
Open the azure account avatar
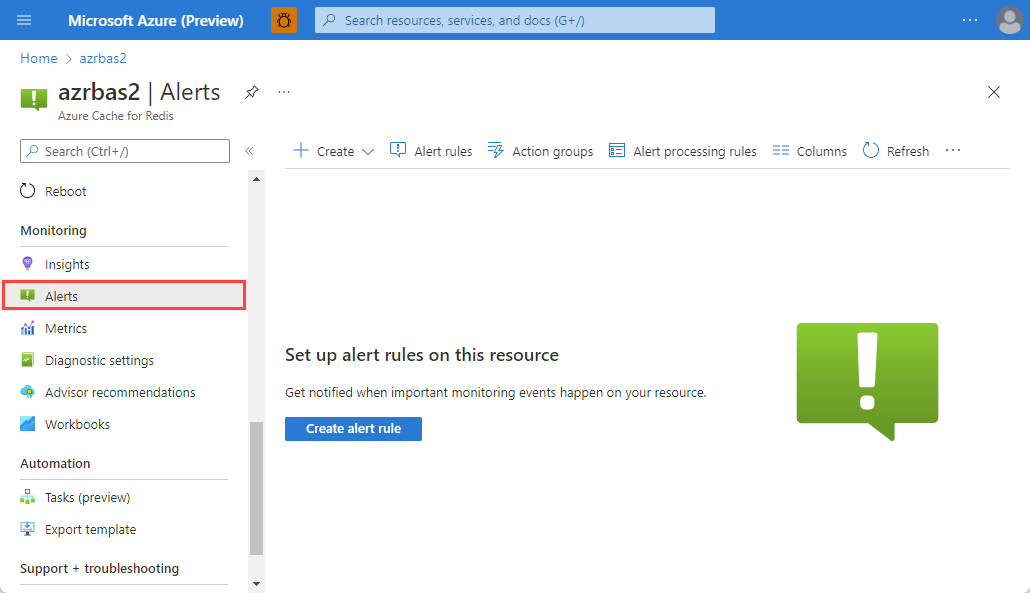click(1009, 20)
